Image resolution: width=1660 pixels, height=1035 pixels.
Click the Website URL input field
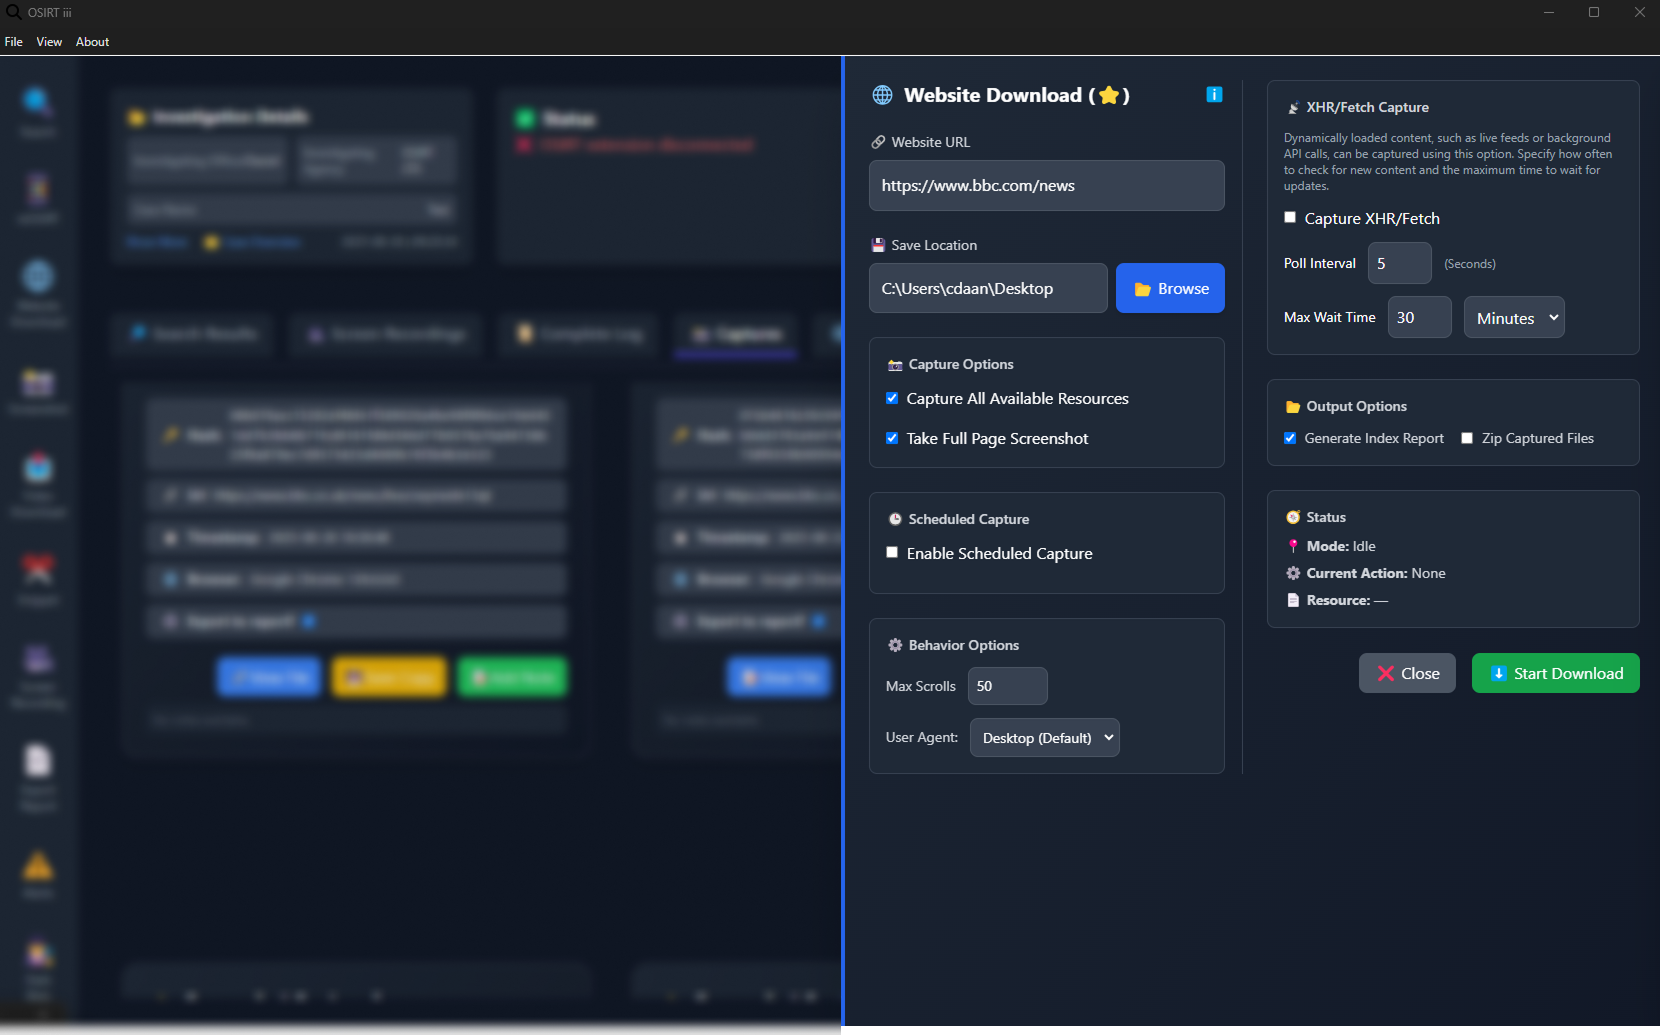click(x=1046, y=186)
